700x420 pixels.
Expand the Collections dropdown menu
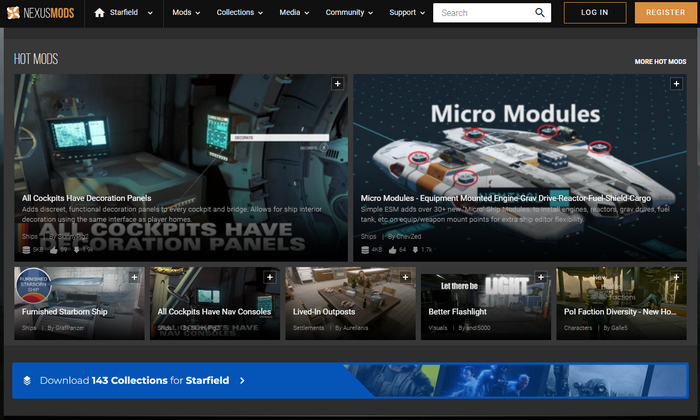[x=241, y=13]
